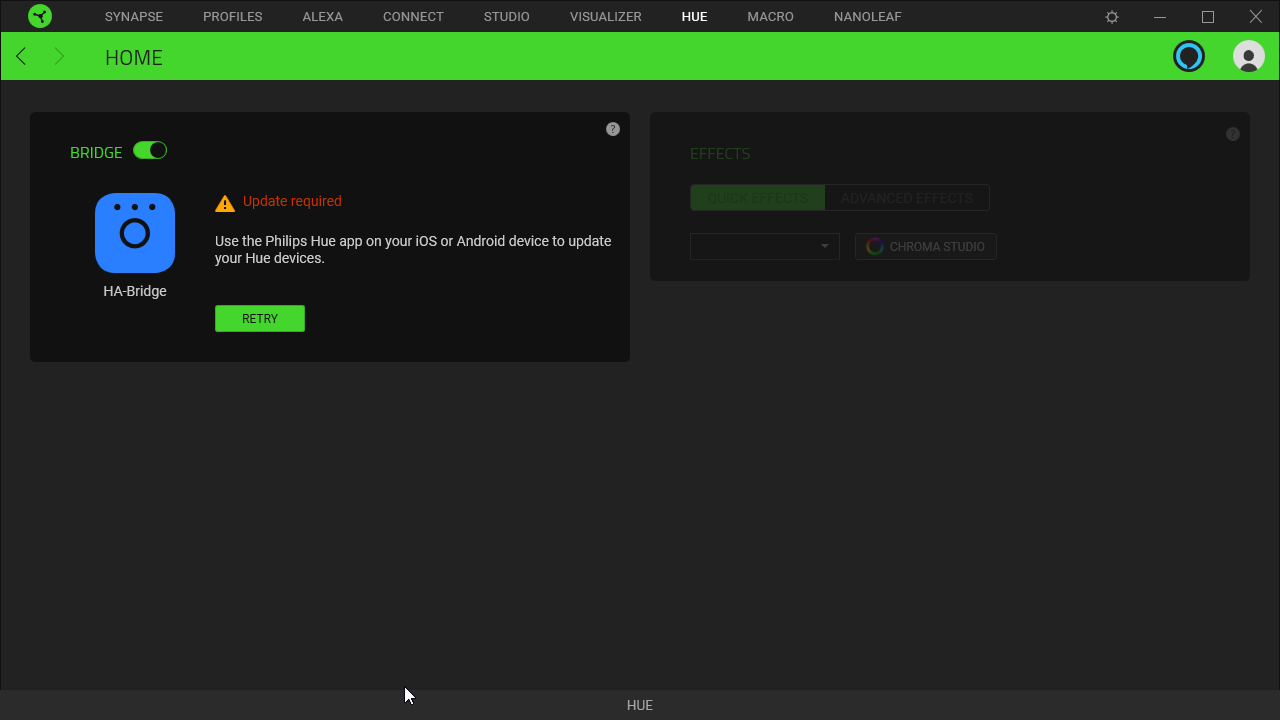Switch to the Synapse tab
The width and height of the screenshot is (1280, 720).
tap(134, 17)
